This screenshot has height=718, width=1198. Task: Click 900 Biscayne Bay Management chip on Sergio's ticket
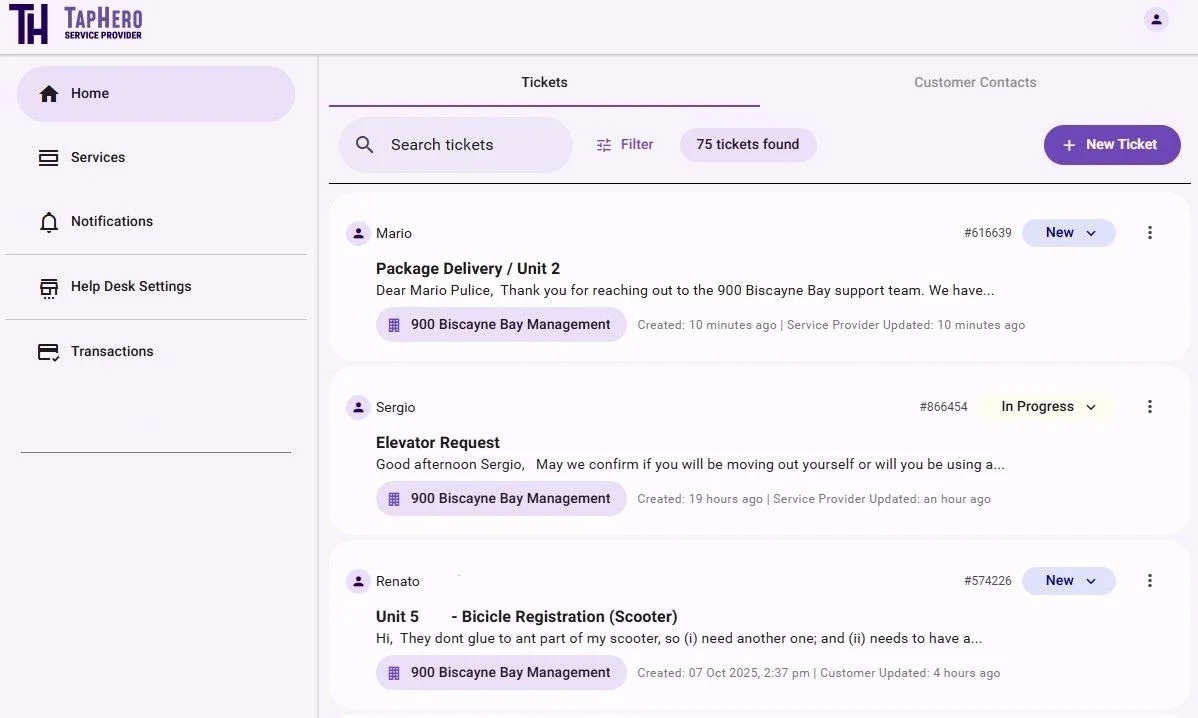pyautogui.click(x=501, y=499)
